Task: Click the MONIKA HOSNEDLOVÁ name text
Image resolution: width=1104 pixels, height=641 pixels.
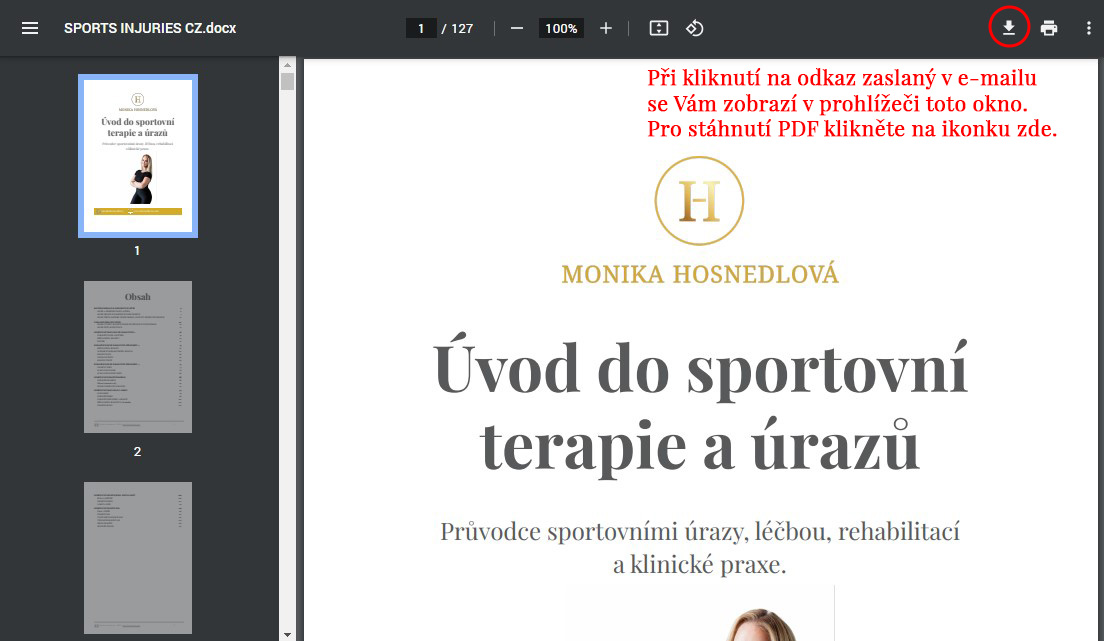Action: (700, 274)
